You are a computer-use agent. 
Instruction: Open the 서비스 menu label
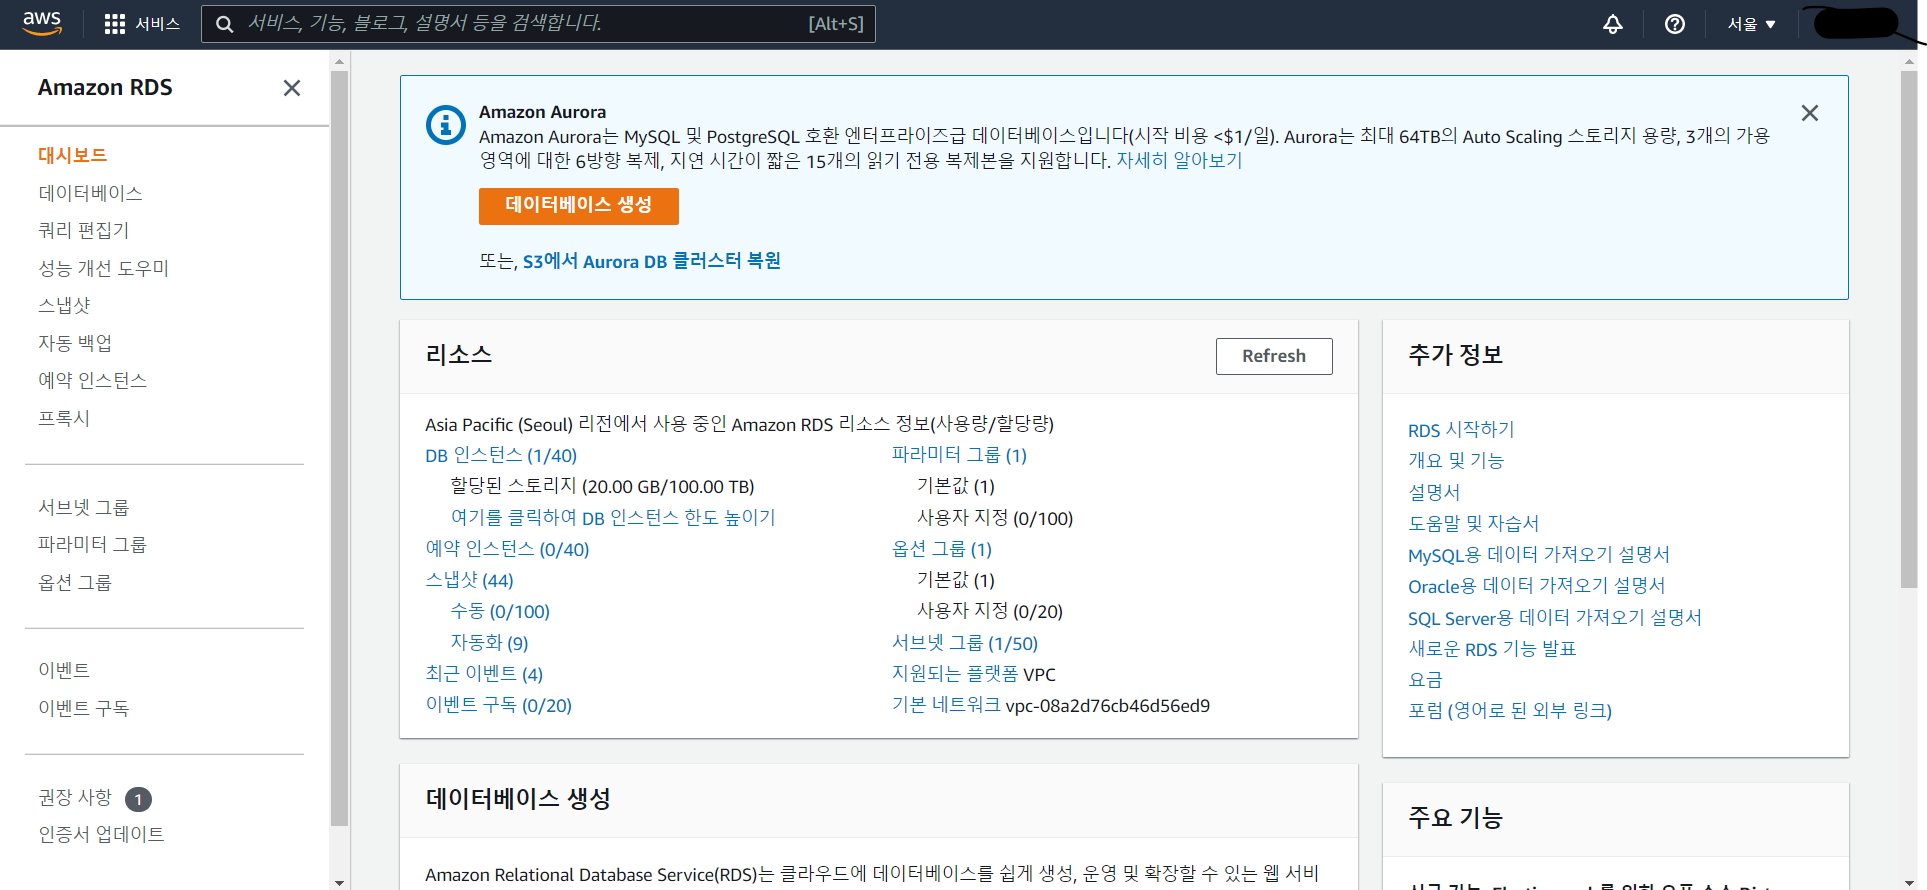[x=158, y=24]
